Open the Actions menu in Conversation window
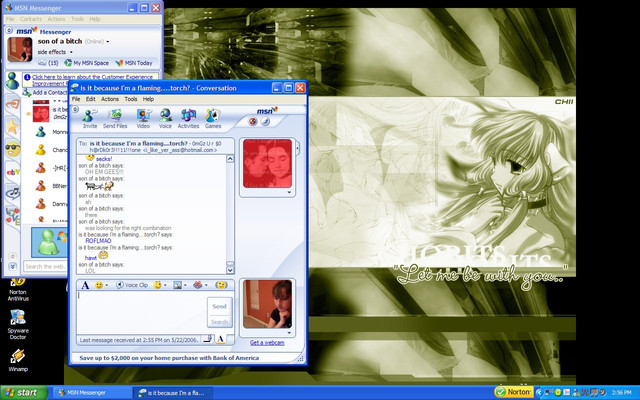 pos(110,99)
